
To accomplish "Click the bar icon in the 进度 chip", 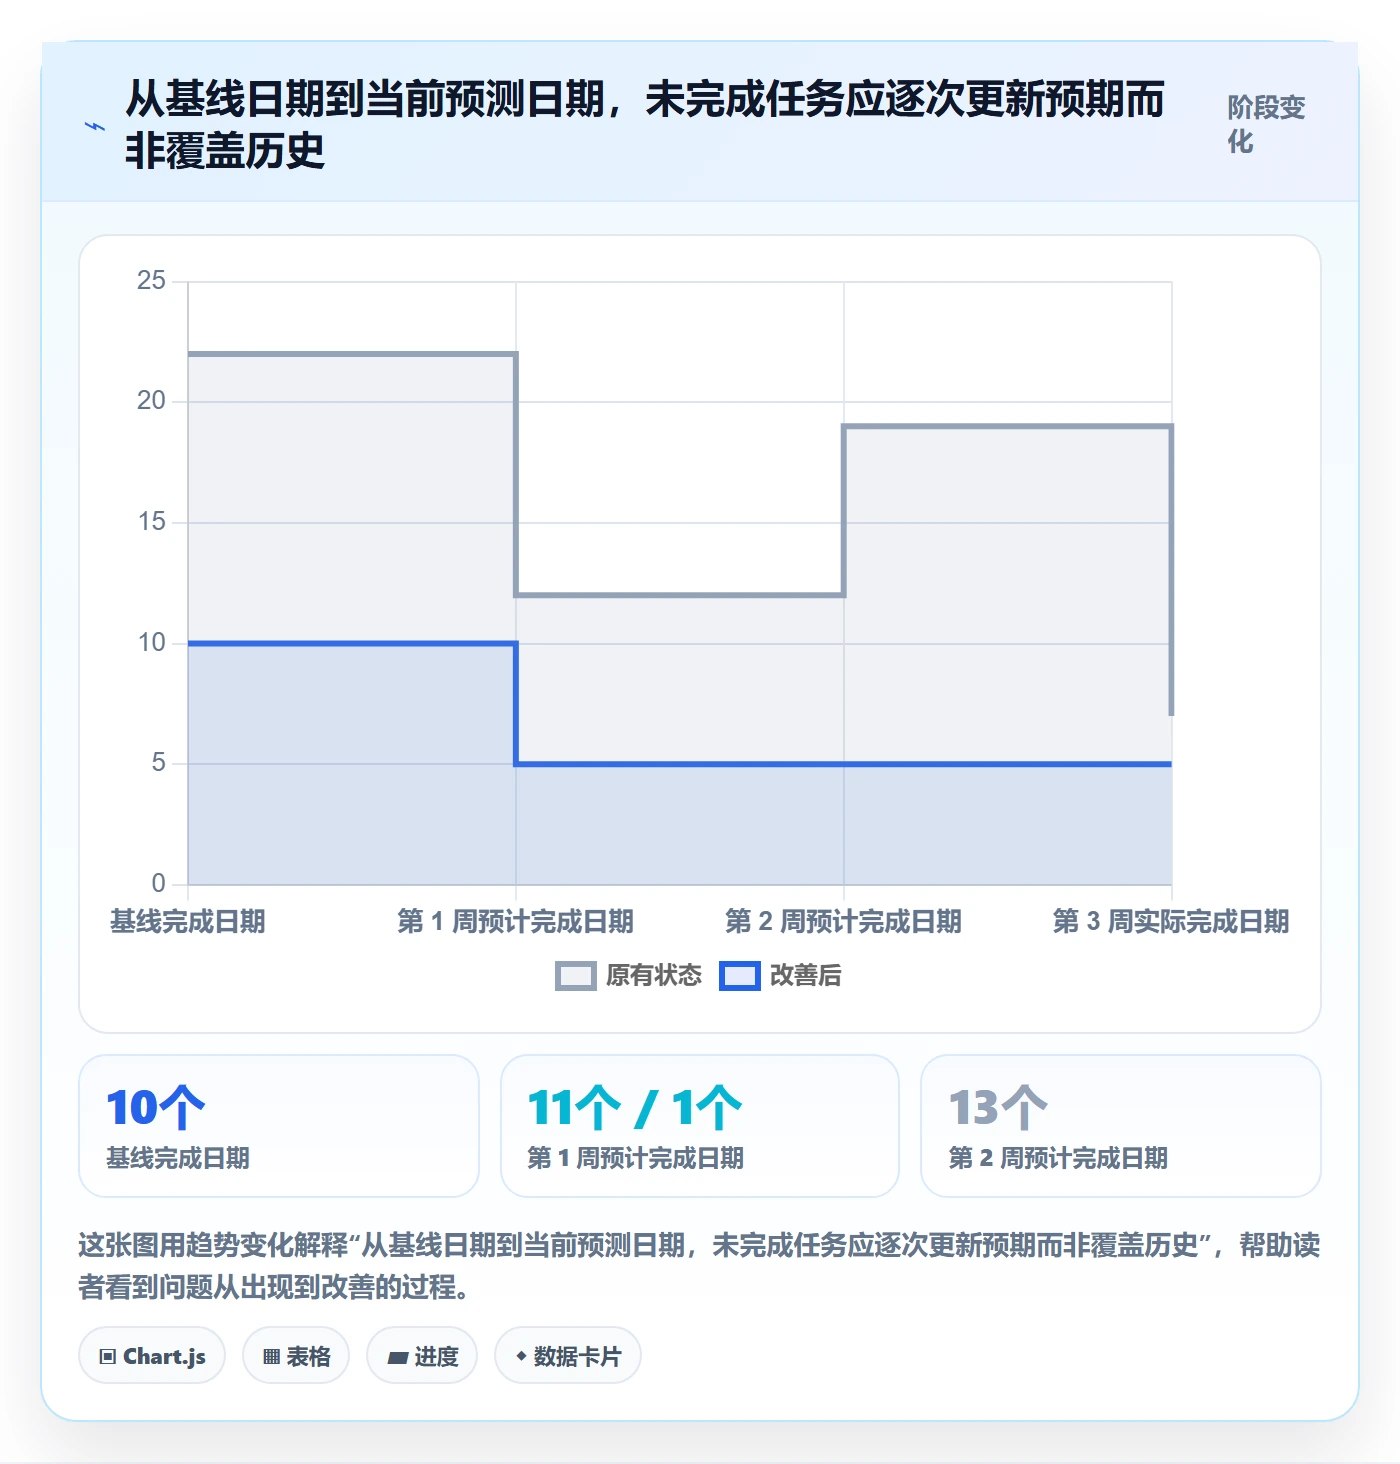I will point(398,1358).
